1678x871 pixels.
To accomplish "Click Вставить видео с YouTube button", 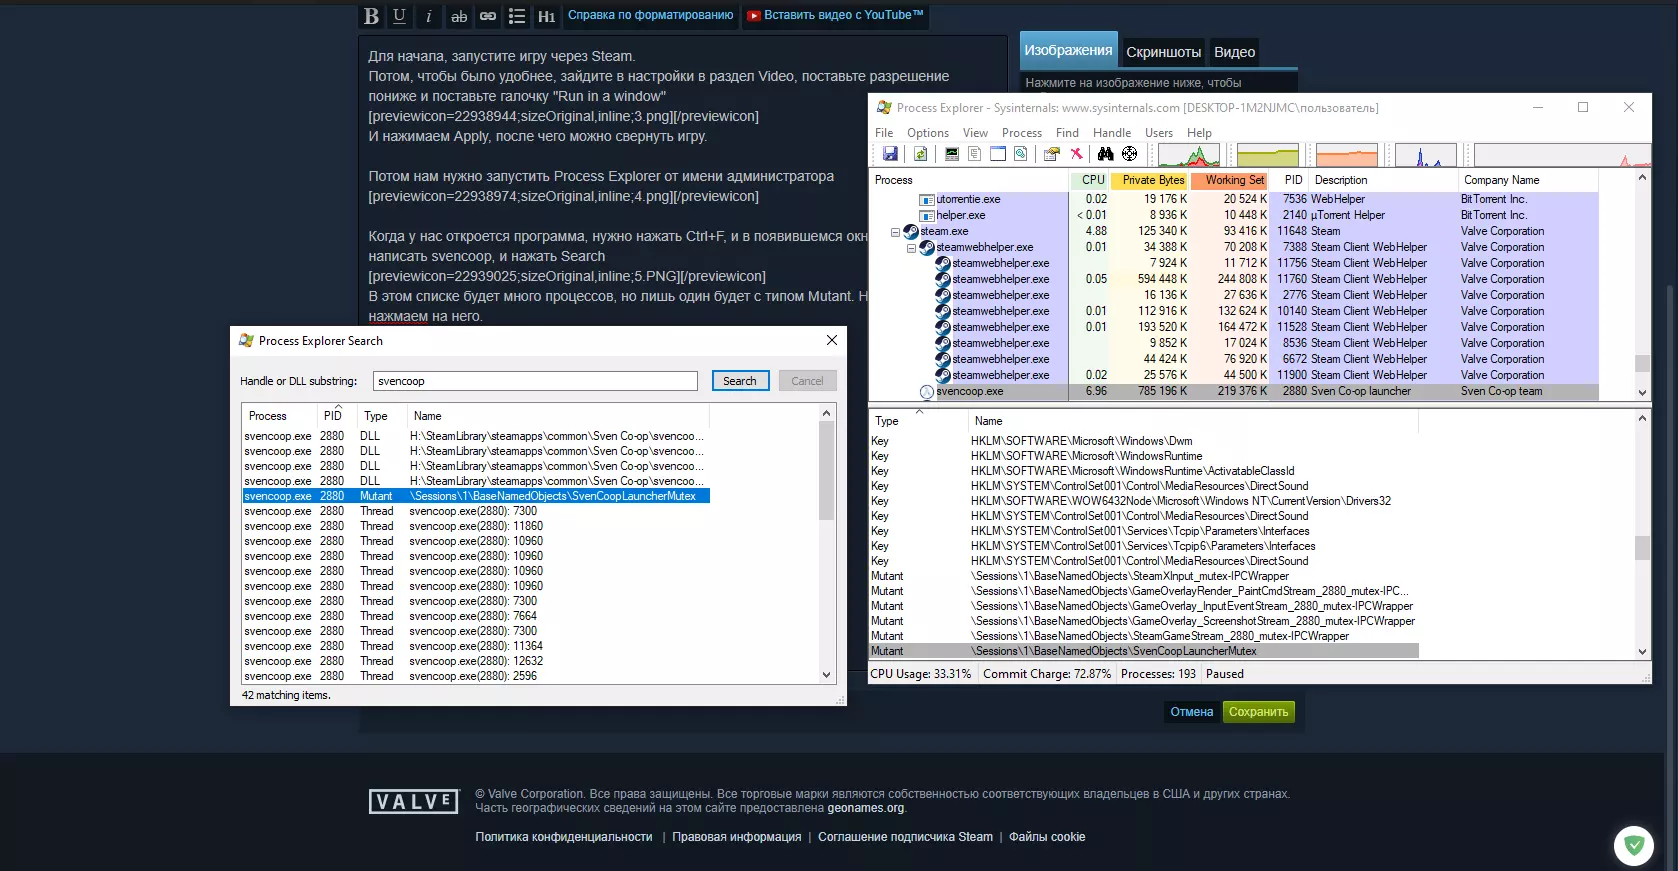I will tap(835, 15).
